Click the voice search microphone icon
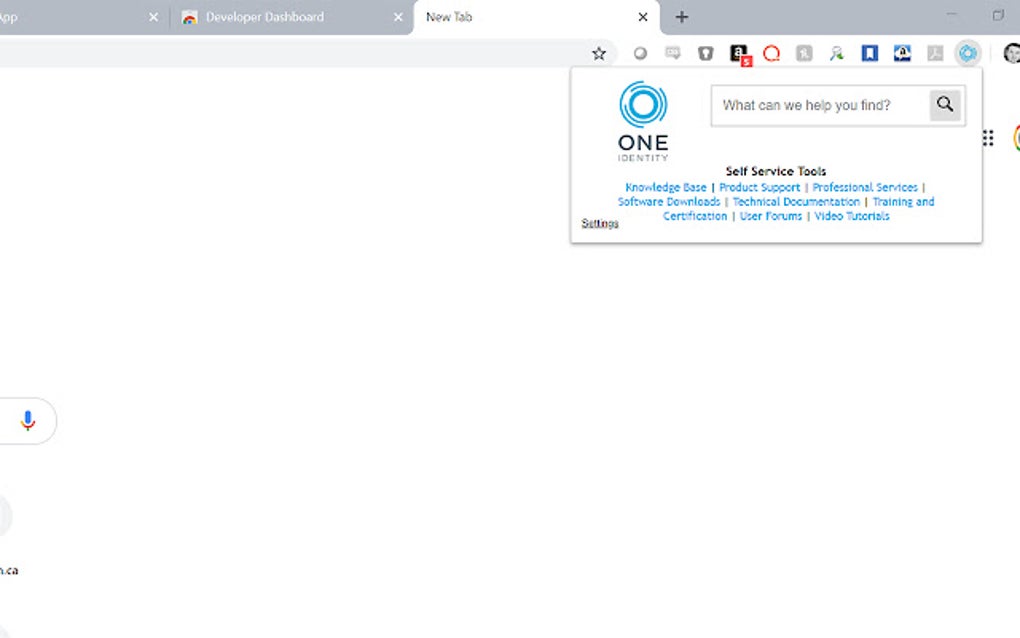Viewport: 1020px width, 638px height. 27,420
